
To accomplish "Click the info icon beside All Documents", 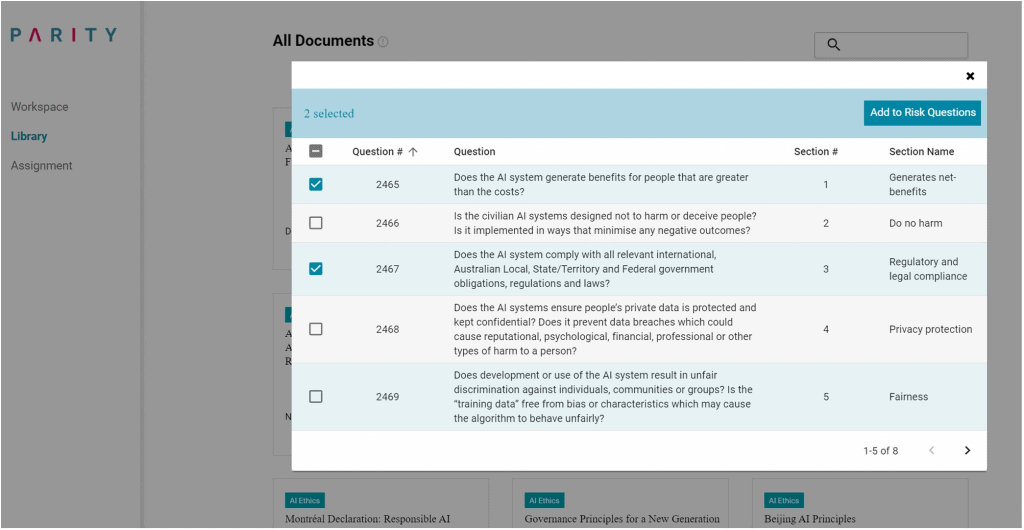I will pos(383,42).
